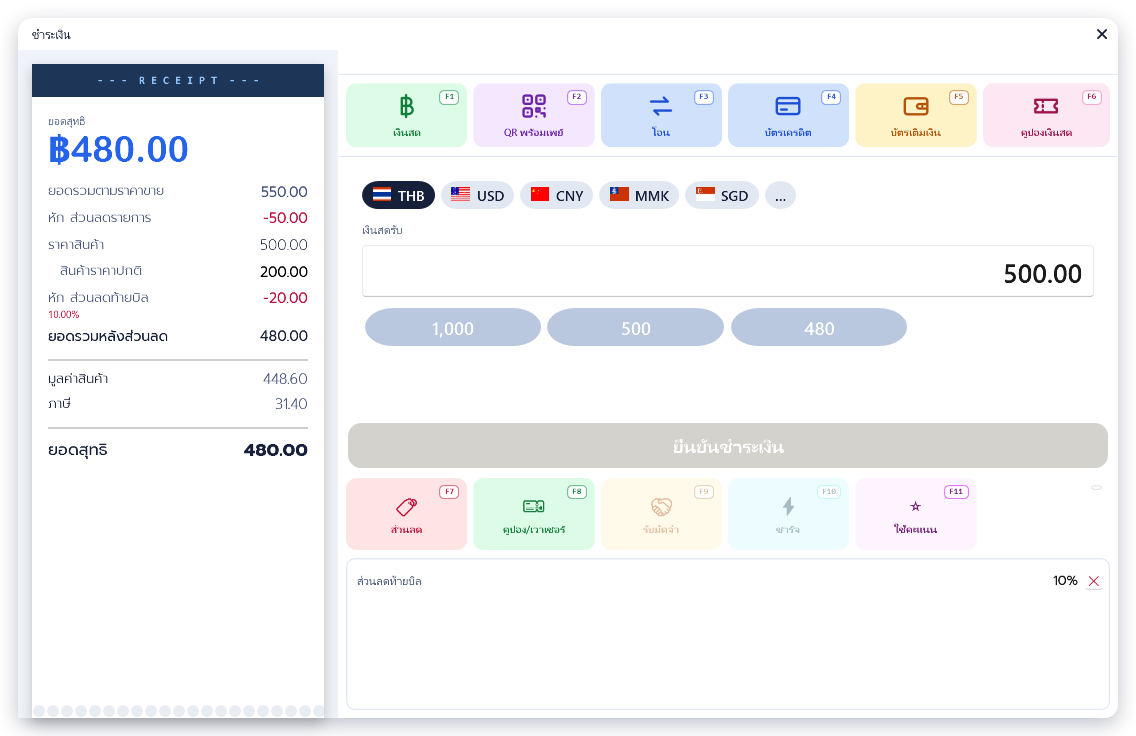The width and height of the screenshot is (1136, 736).
Task: Select THB currency
Action: [398, 196]
